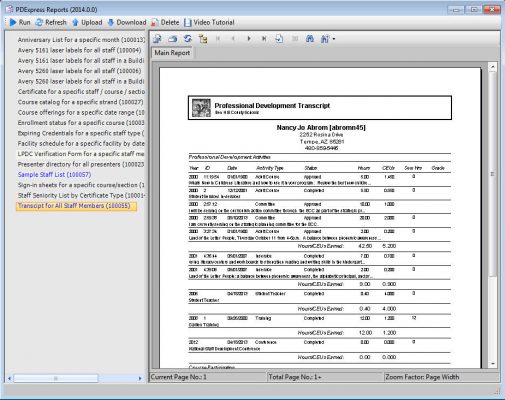
Task: Open the Video Tutorial
Action: [x=209, y=22]
